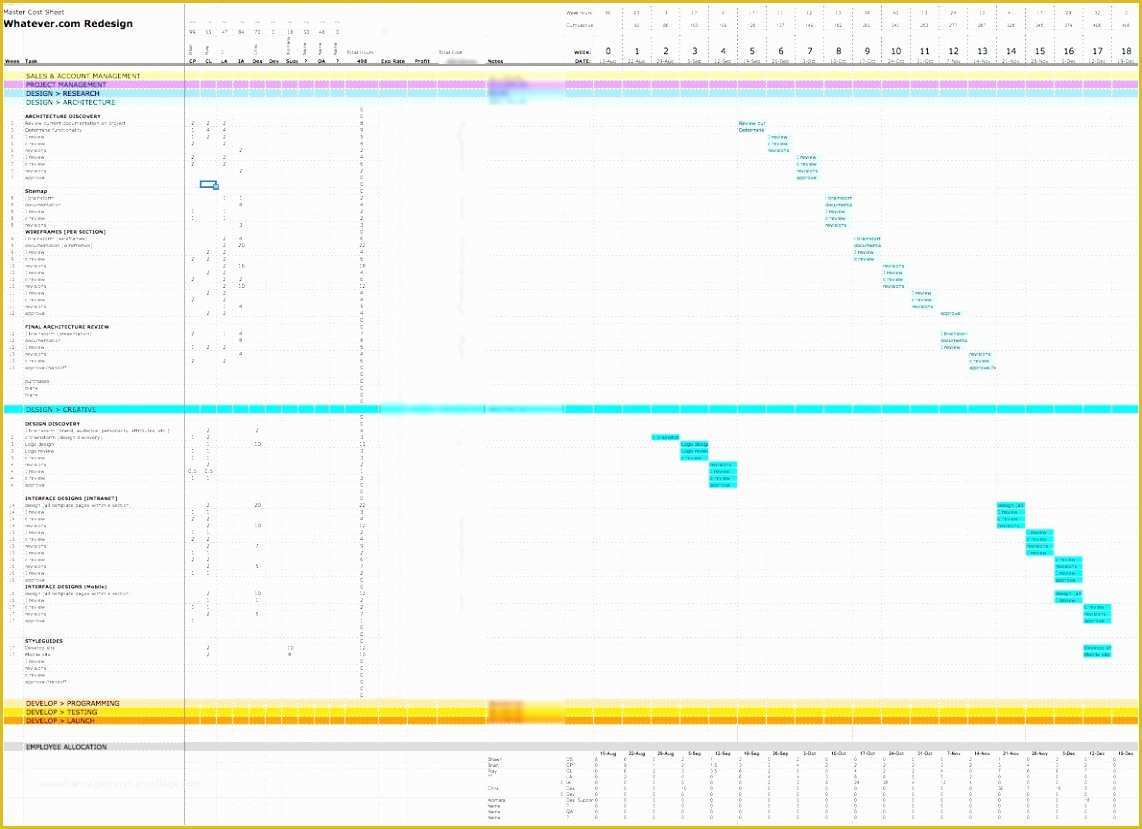Click the 'FINAL ARCHITECTURE REVIEW' subheading

67,327
